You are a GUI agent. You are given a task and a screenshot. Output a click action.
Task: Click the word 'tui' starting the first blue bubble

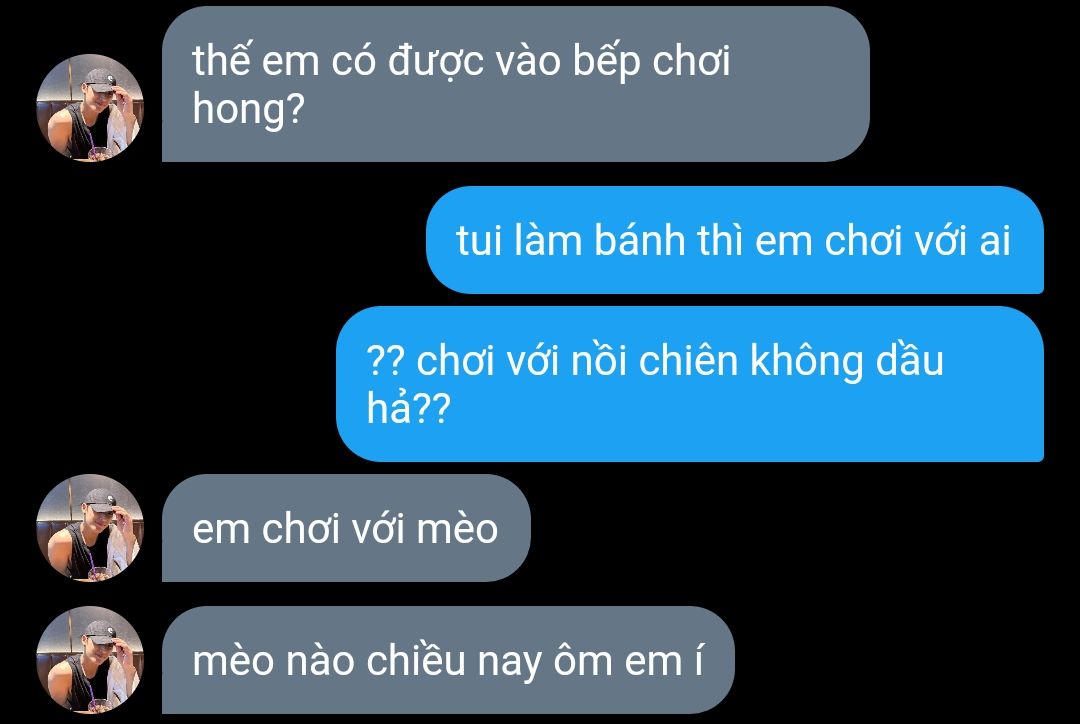tap(479, 241)
